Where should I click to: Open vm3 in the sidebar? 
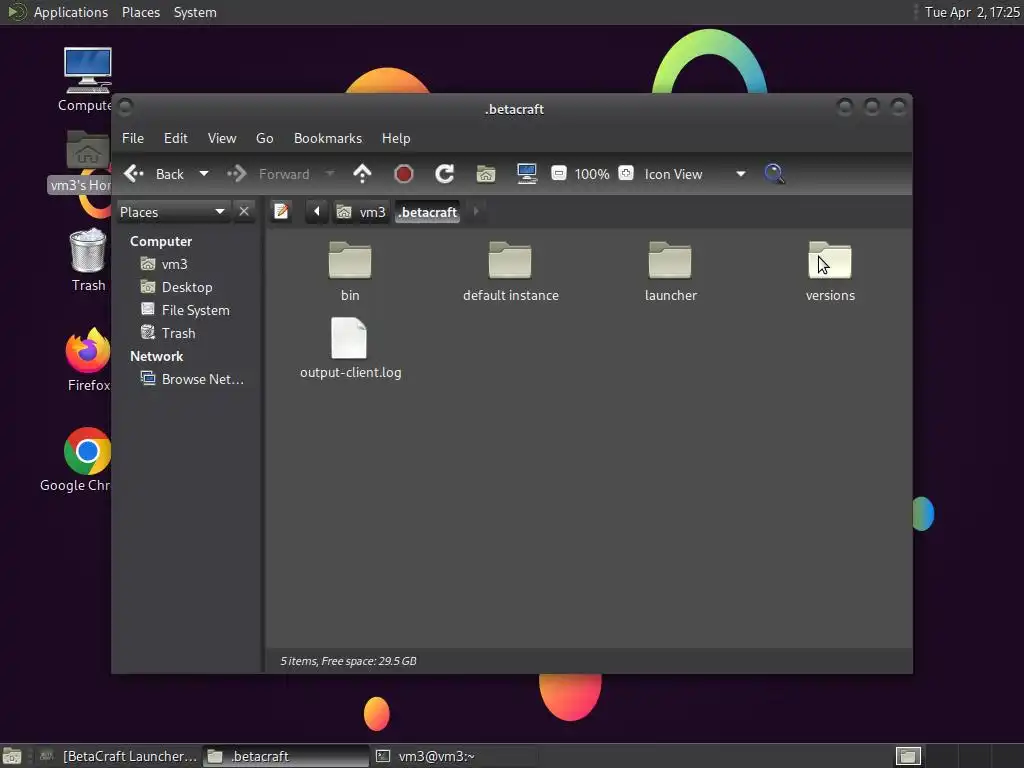[174, 264]
